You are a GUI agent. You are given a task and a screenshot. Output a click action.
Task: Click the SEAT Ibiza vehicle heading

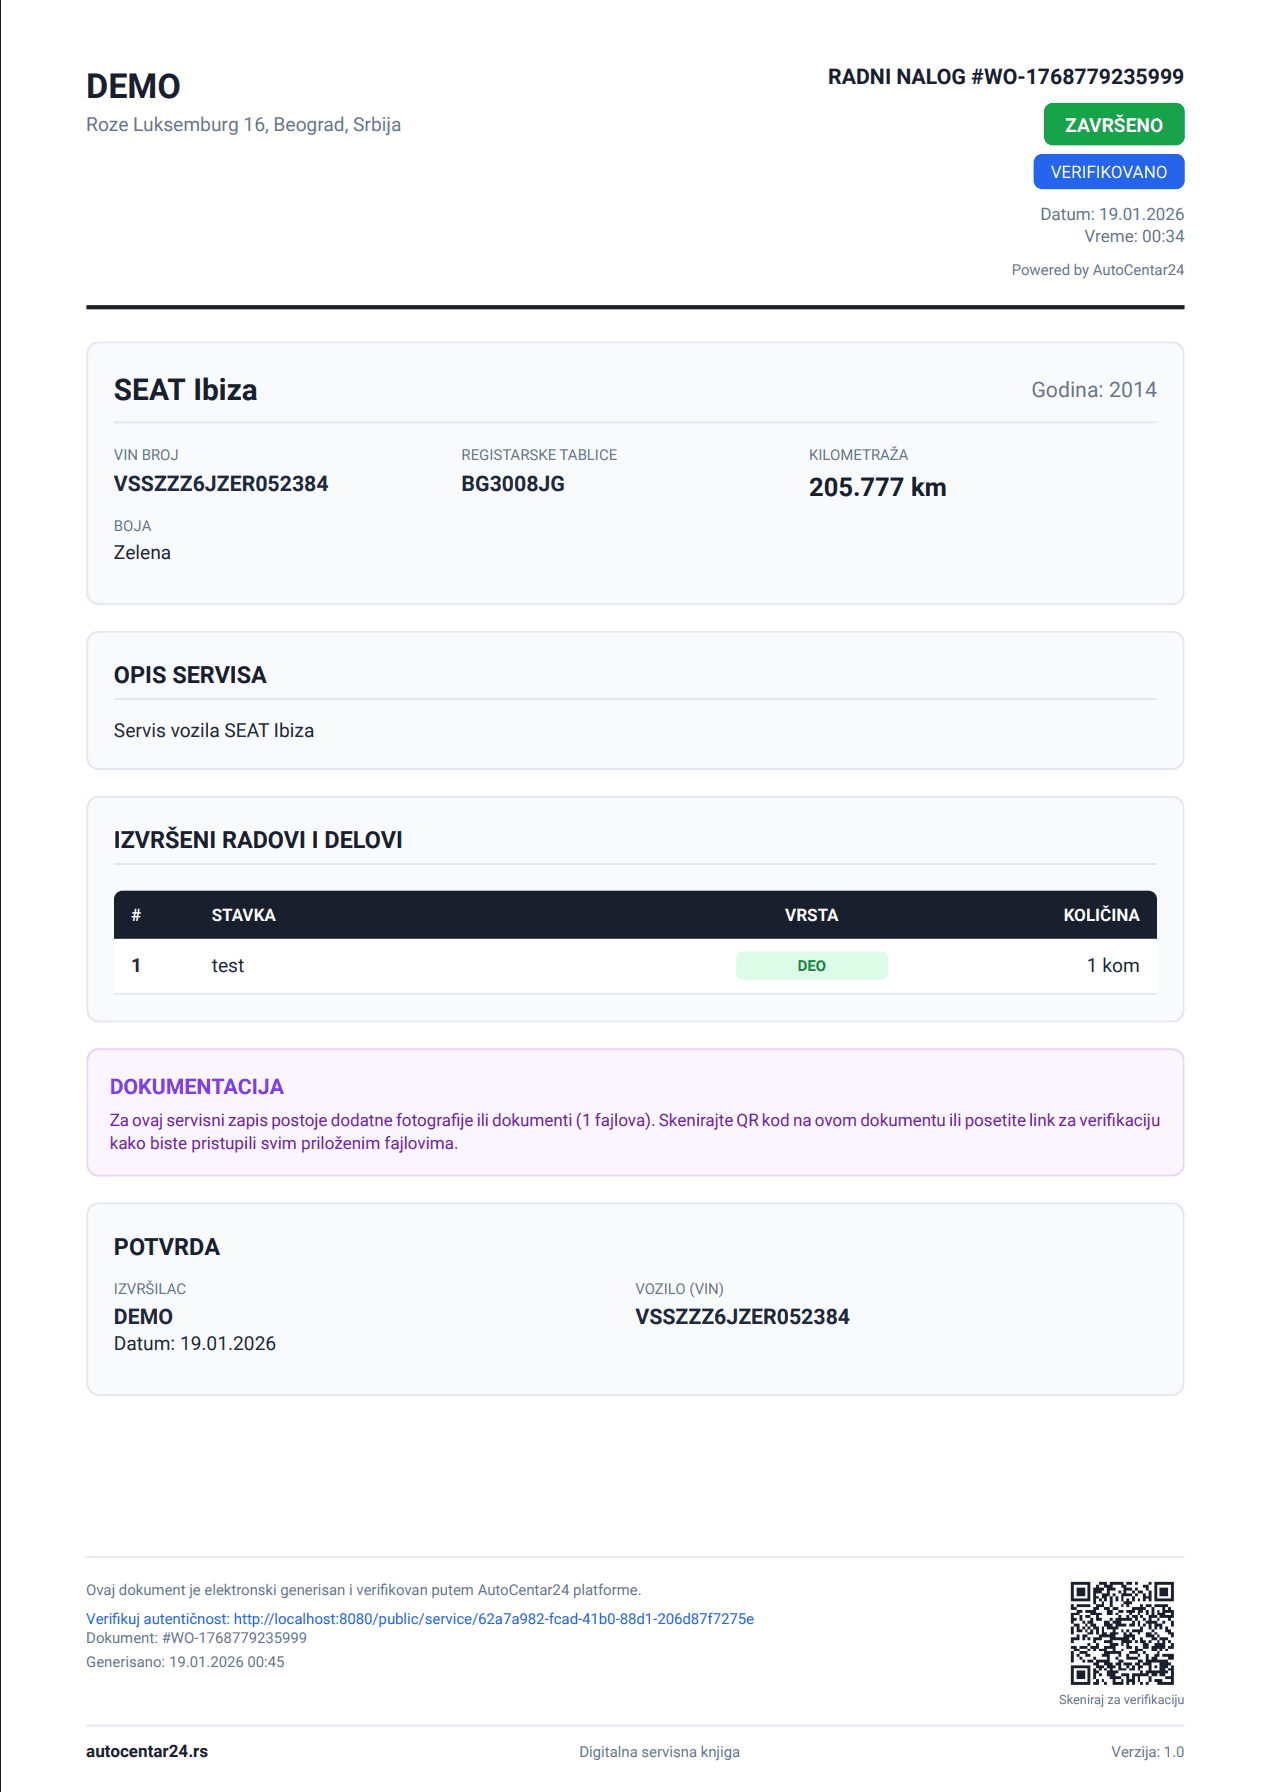coord(185,390)
